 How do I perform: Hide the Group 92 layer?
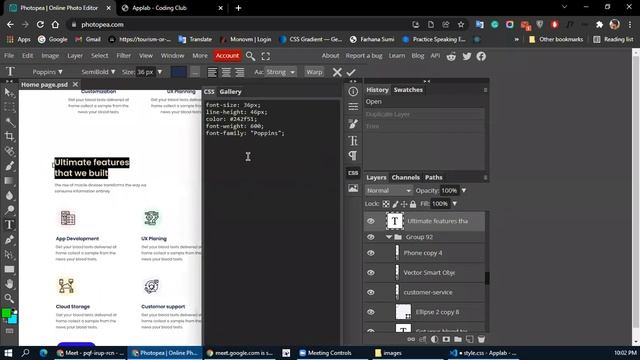click(371, 237)
